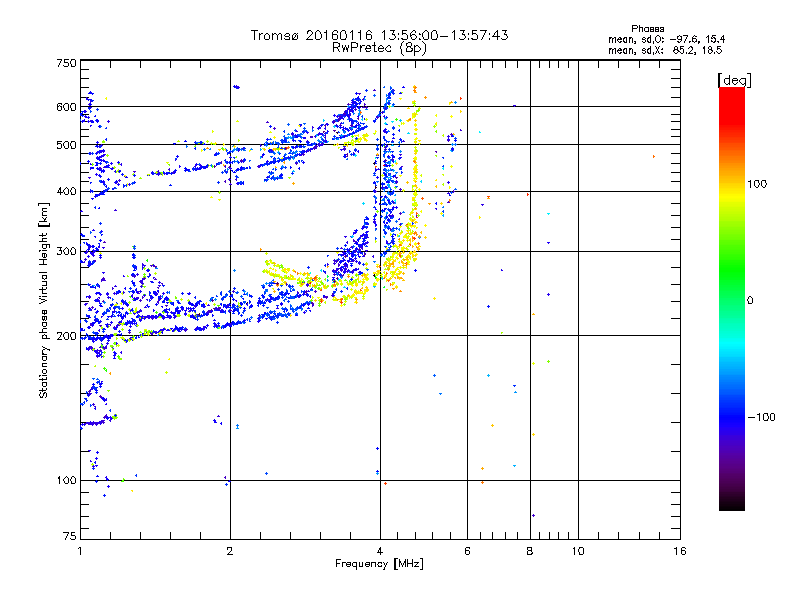This screenshot has height=600, width=800.
Task: Click the plot title 'Tromsø 20160116 13:56:00-13:57:43'
Action: click(379, 35)
